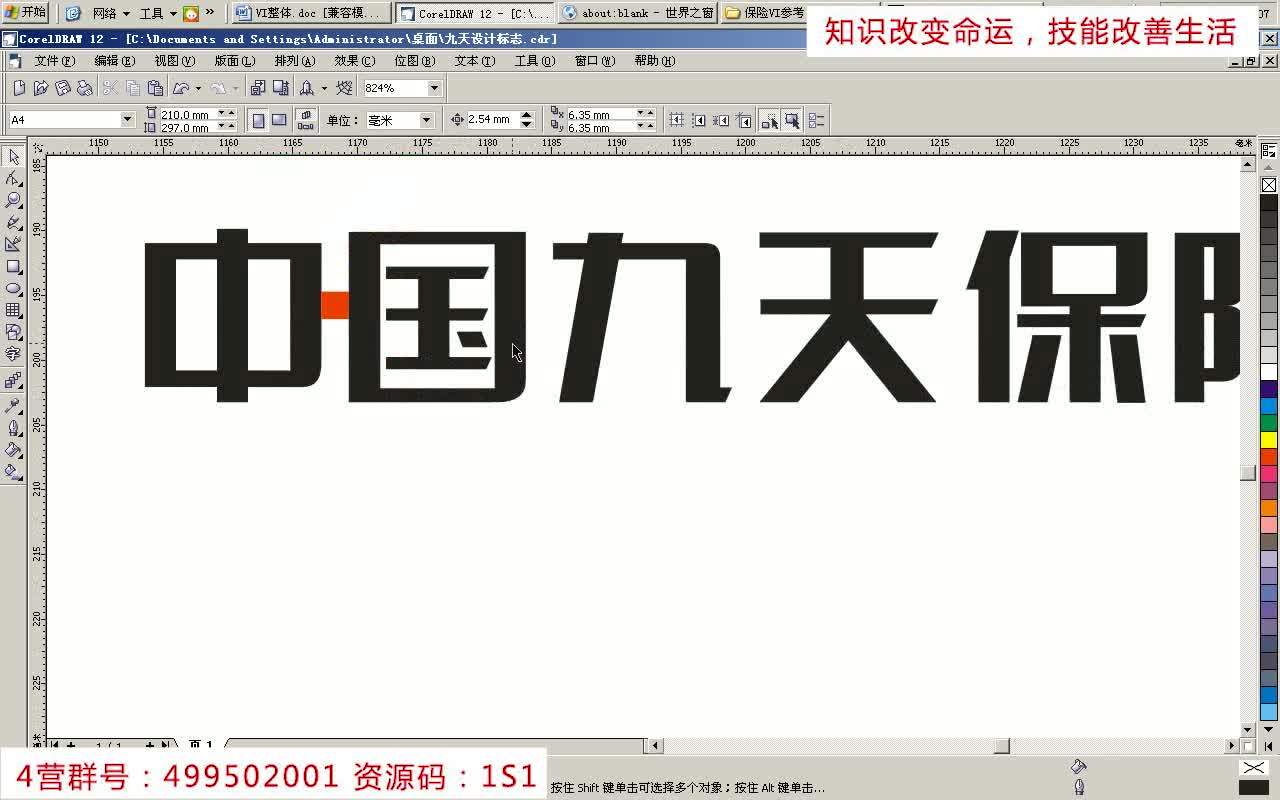Open the zoom level dropdown showing 824%
Image resolution: width=1280 pixels, height=800 pixels.
434,87
